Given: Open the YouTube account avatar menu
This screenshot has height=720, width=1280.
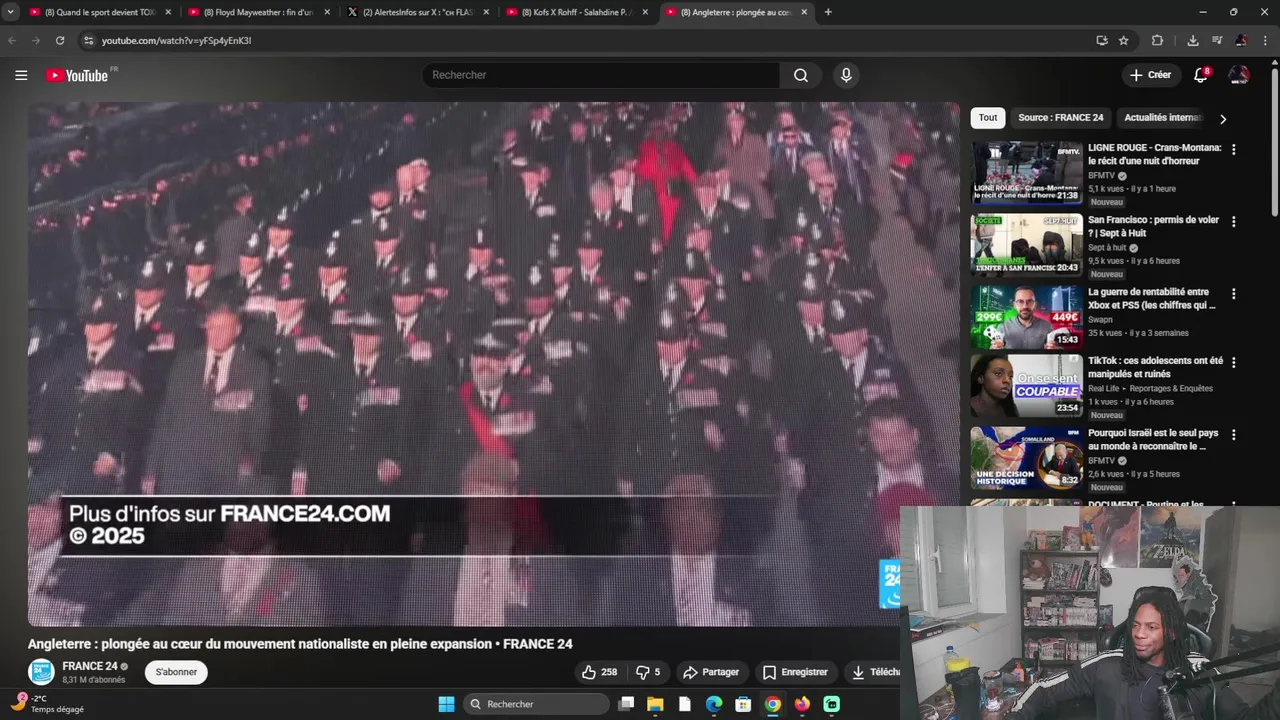Looking at the screenshot, I should click(x=1239, y=75).
